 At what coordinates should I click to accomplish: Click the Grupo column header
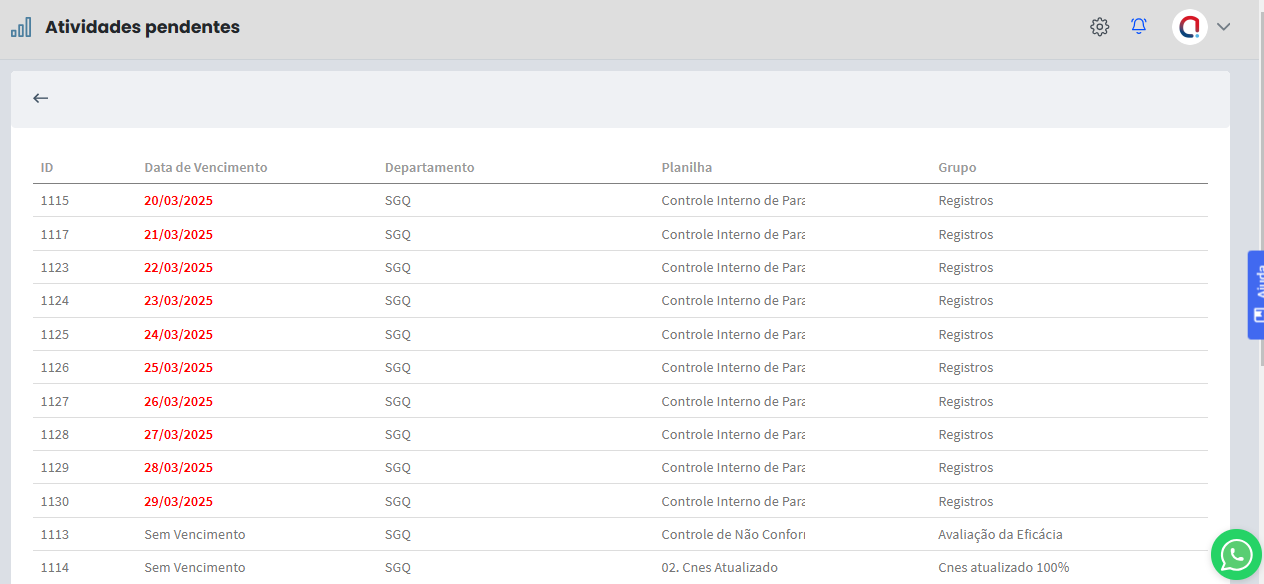957,167
